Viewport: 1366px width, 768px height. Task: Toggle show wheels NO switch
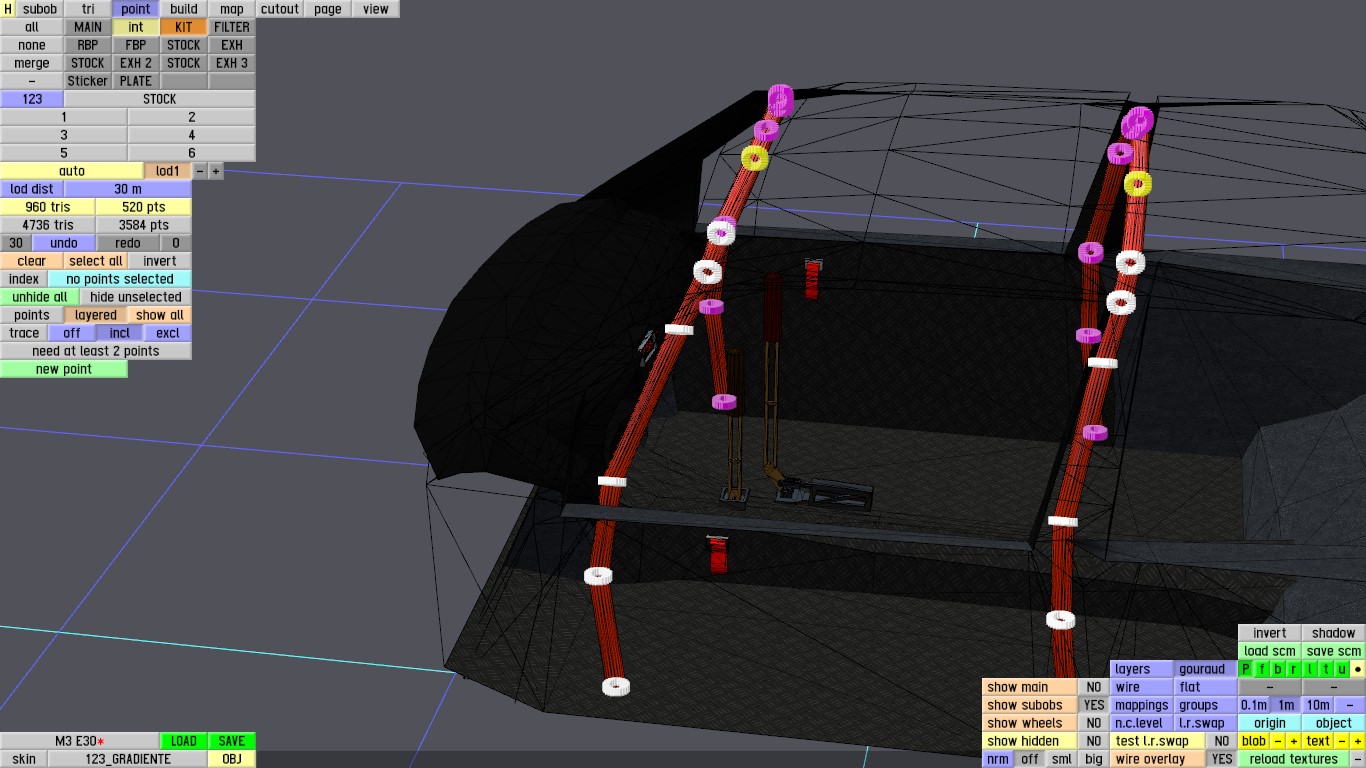click(x=1094, y=723)
